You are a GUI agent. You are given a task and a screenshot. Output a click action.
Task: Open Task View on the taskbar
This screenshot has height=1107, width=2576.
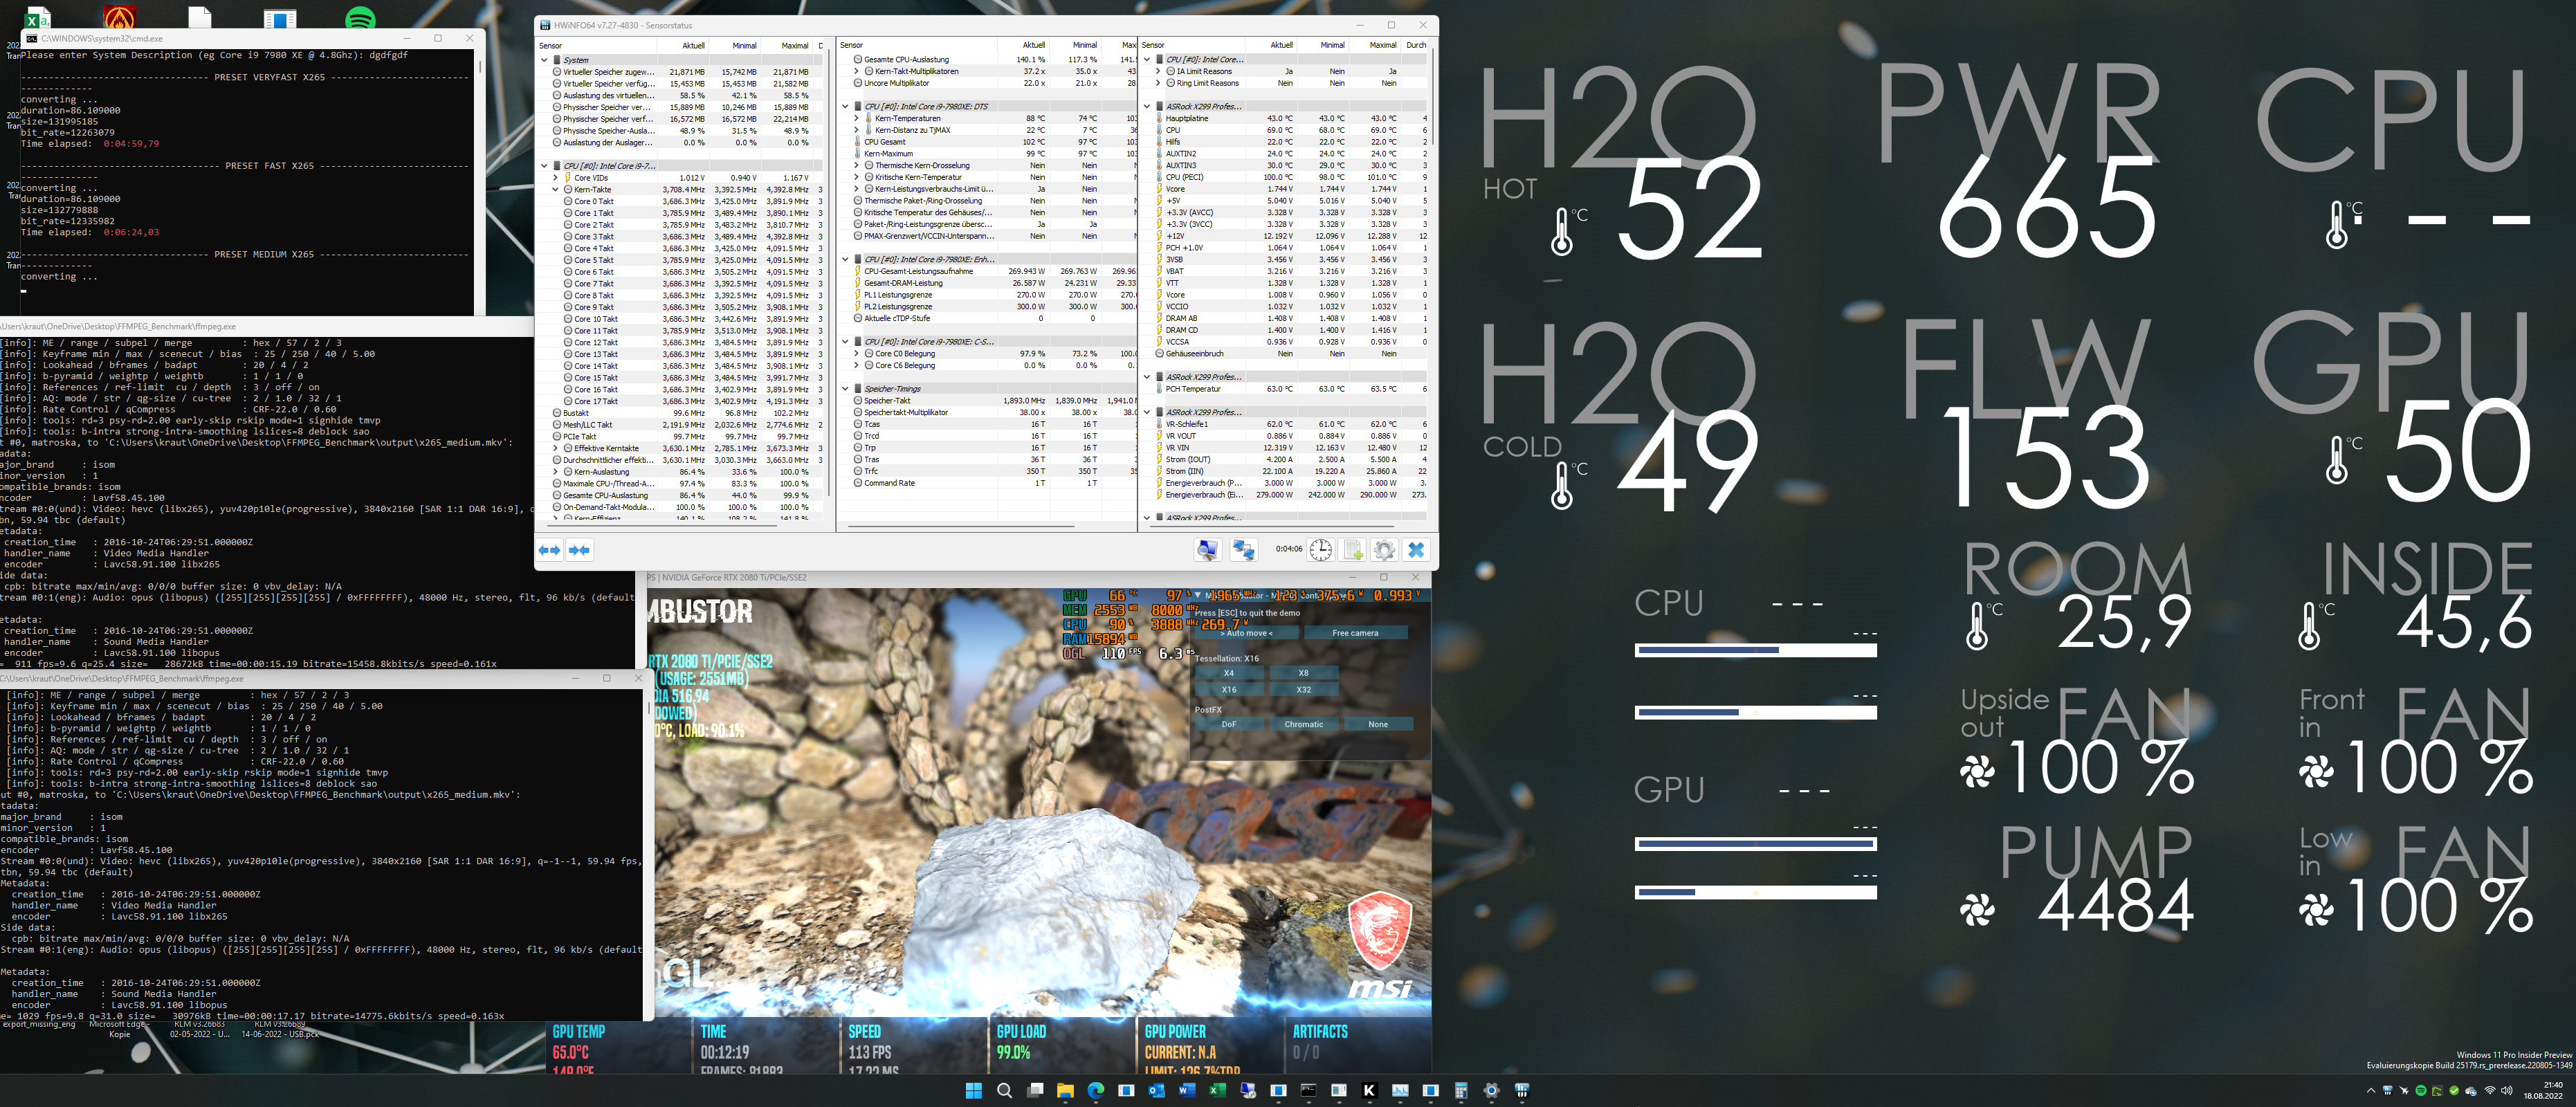[1035, 1090]
